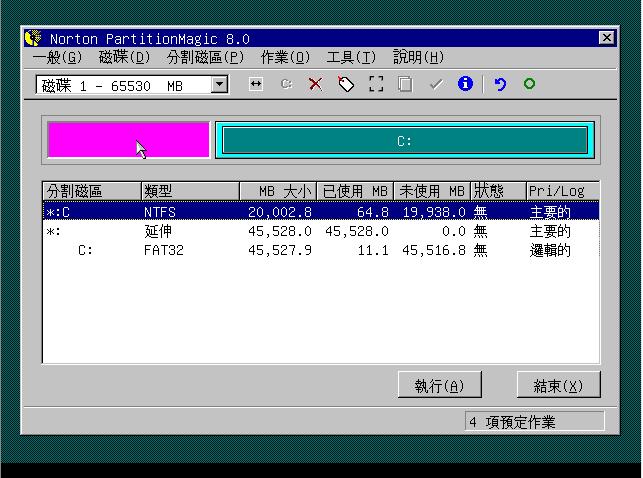Screen dimensions: 643x478
Task: Open the 分割磁區(P) menu
Action: point(205,57)
